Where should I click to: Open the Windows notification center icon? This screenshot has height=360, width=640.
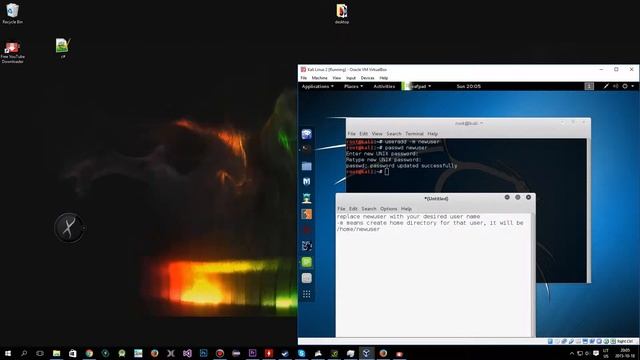point(596,353)
